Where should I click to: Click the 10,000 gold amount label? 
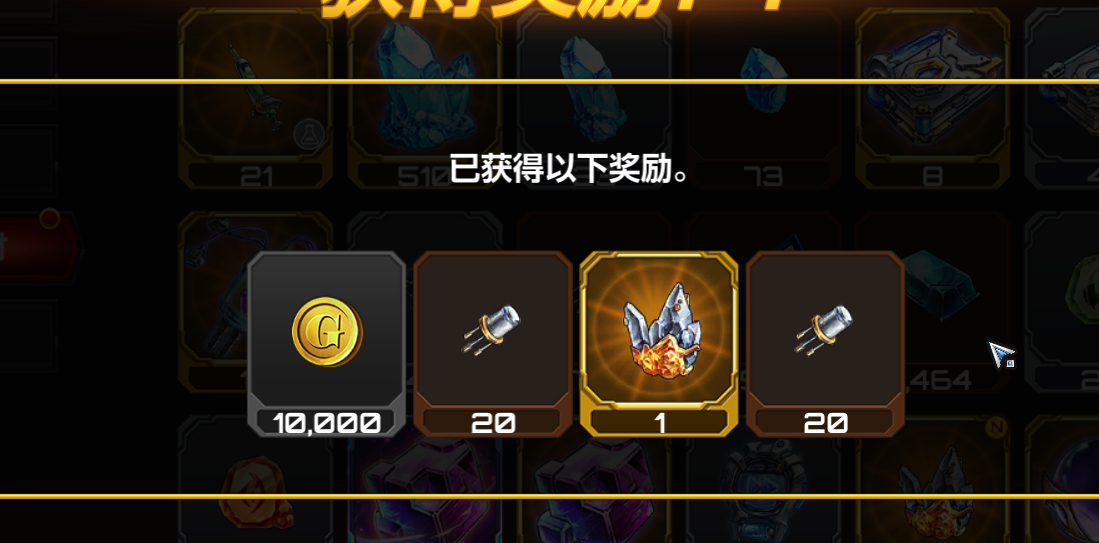pos(327,422)
